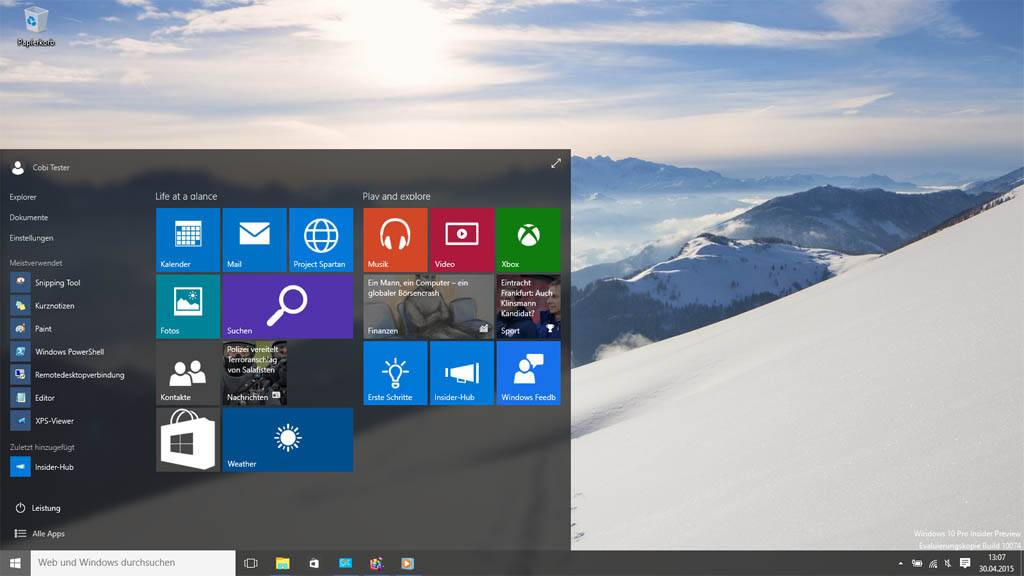Image resolution: width=1024 pixels, height=576 pixels.
Task: Open the Store shopping bag tile
Action: (188, 439)
